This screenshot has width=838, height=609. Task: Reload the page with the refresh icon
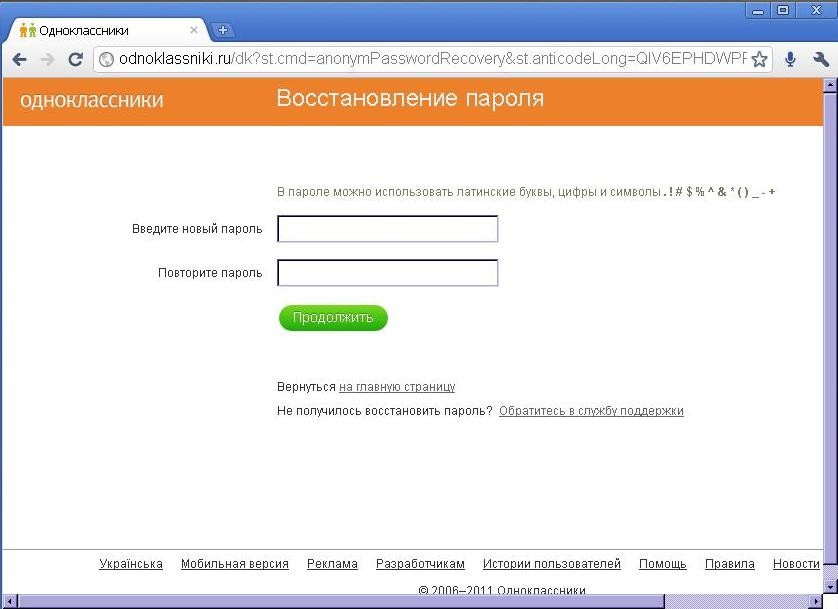[76, 59]
